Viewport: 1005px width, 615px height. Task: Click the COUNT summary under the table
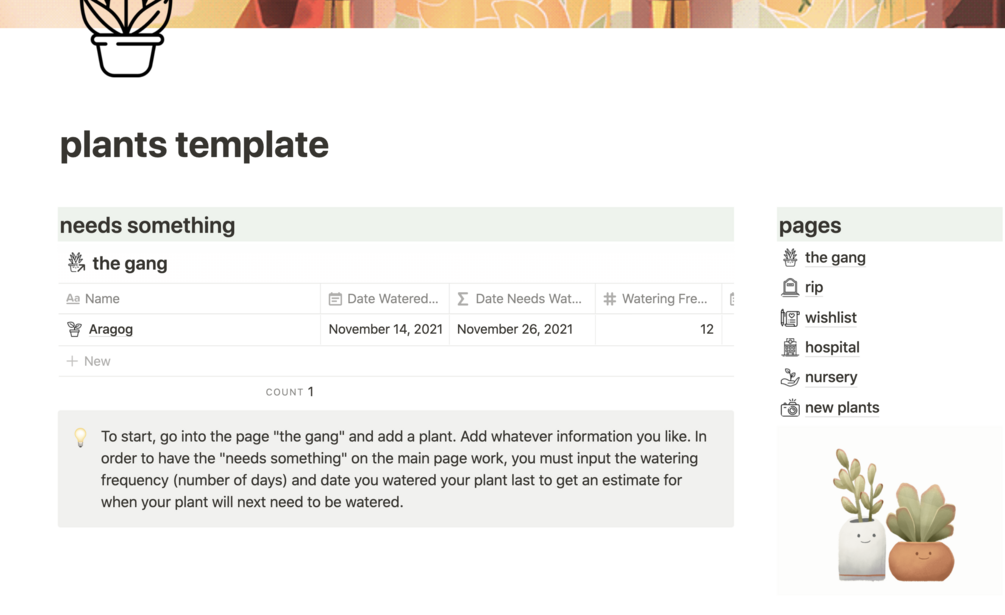[290, 392]
